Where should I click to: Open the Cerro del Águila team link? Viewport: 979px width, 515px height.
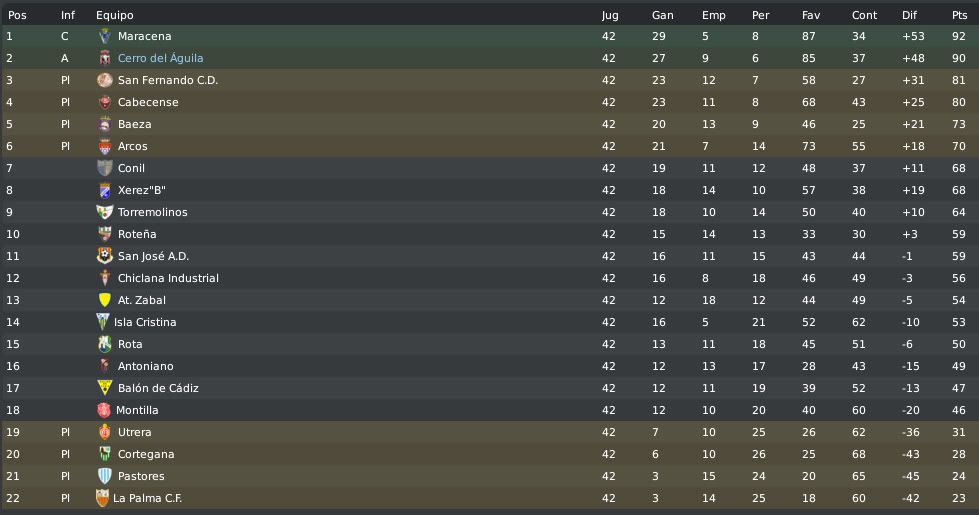click(160, 58)
